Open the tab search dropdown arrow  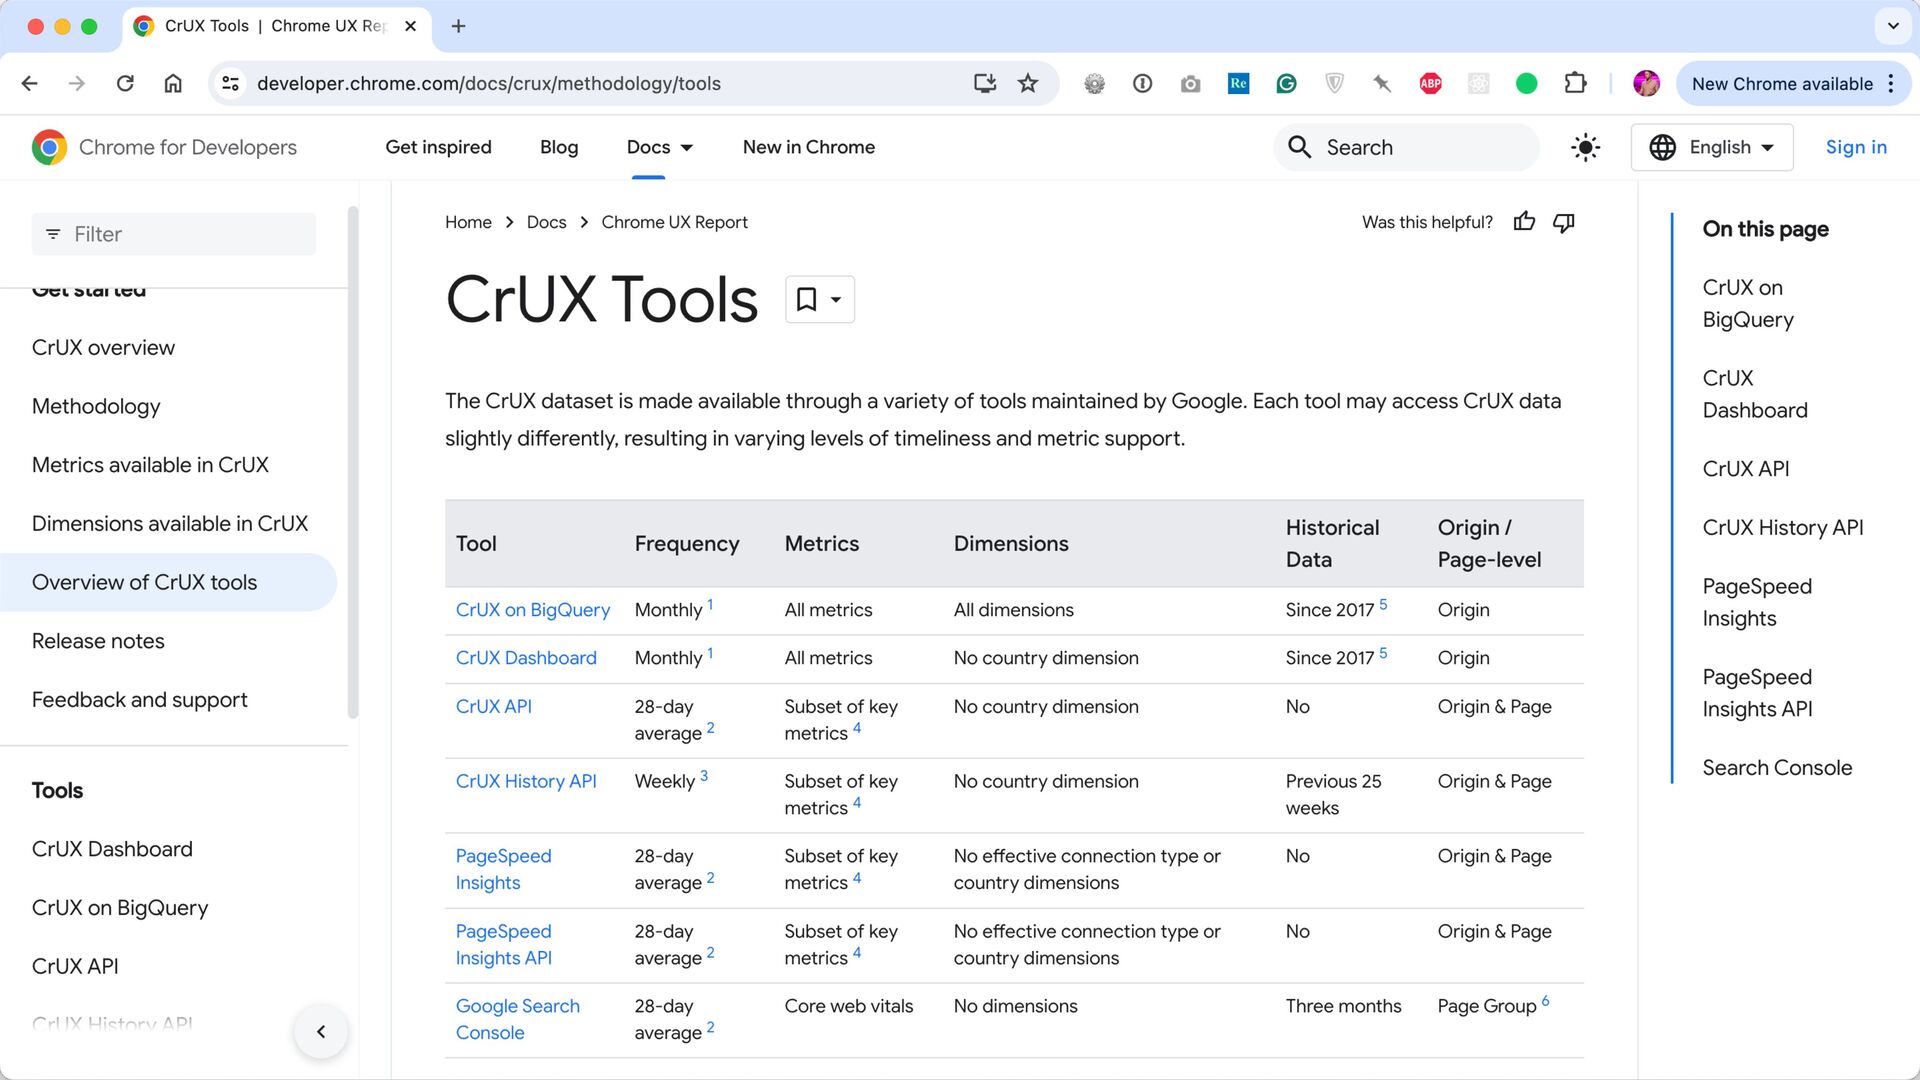(1893, 26)
